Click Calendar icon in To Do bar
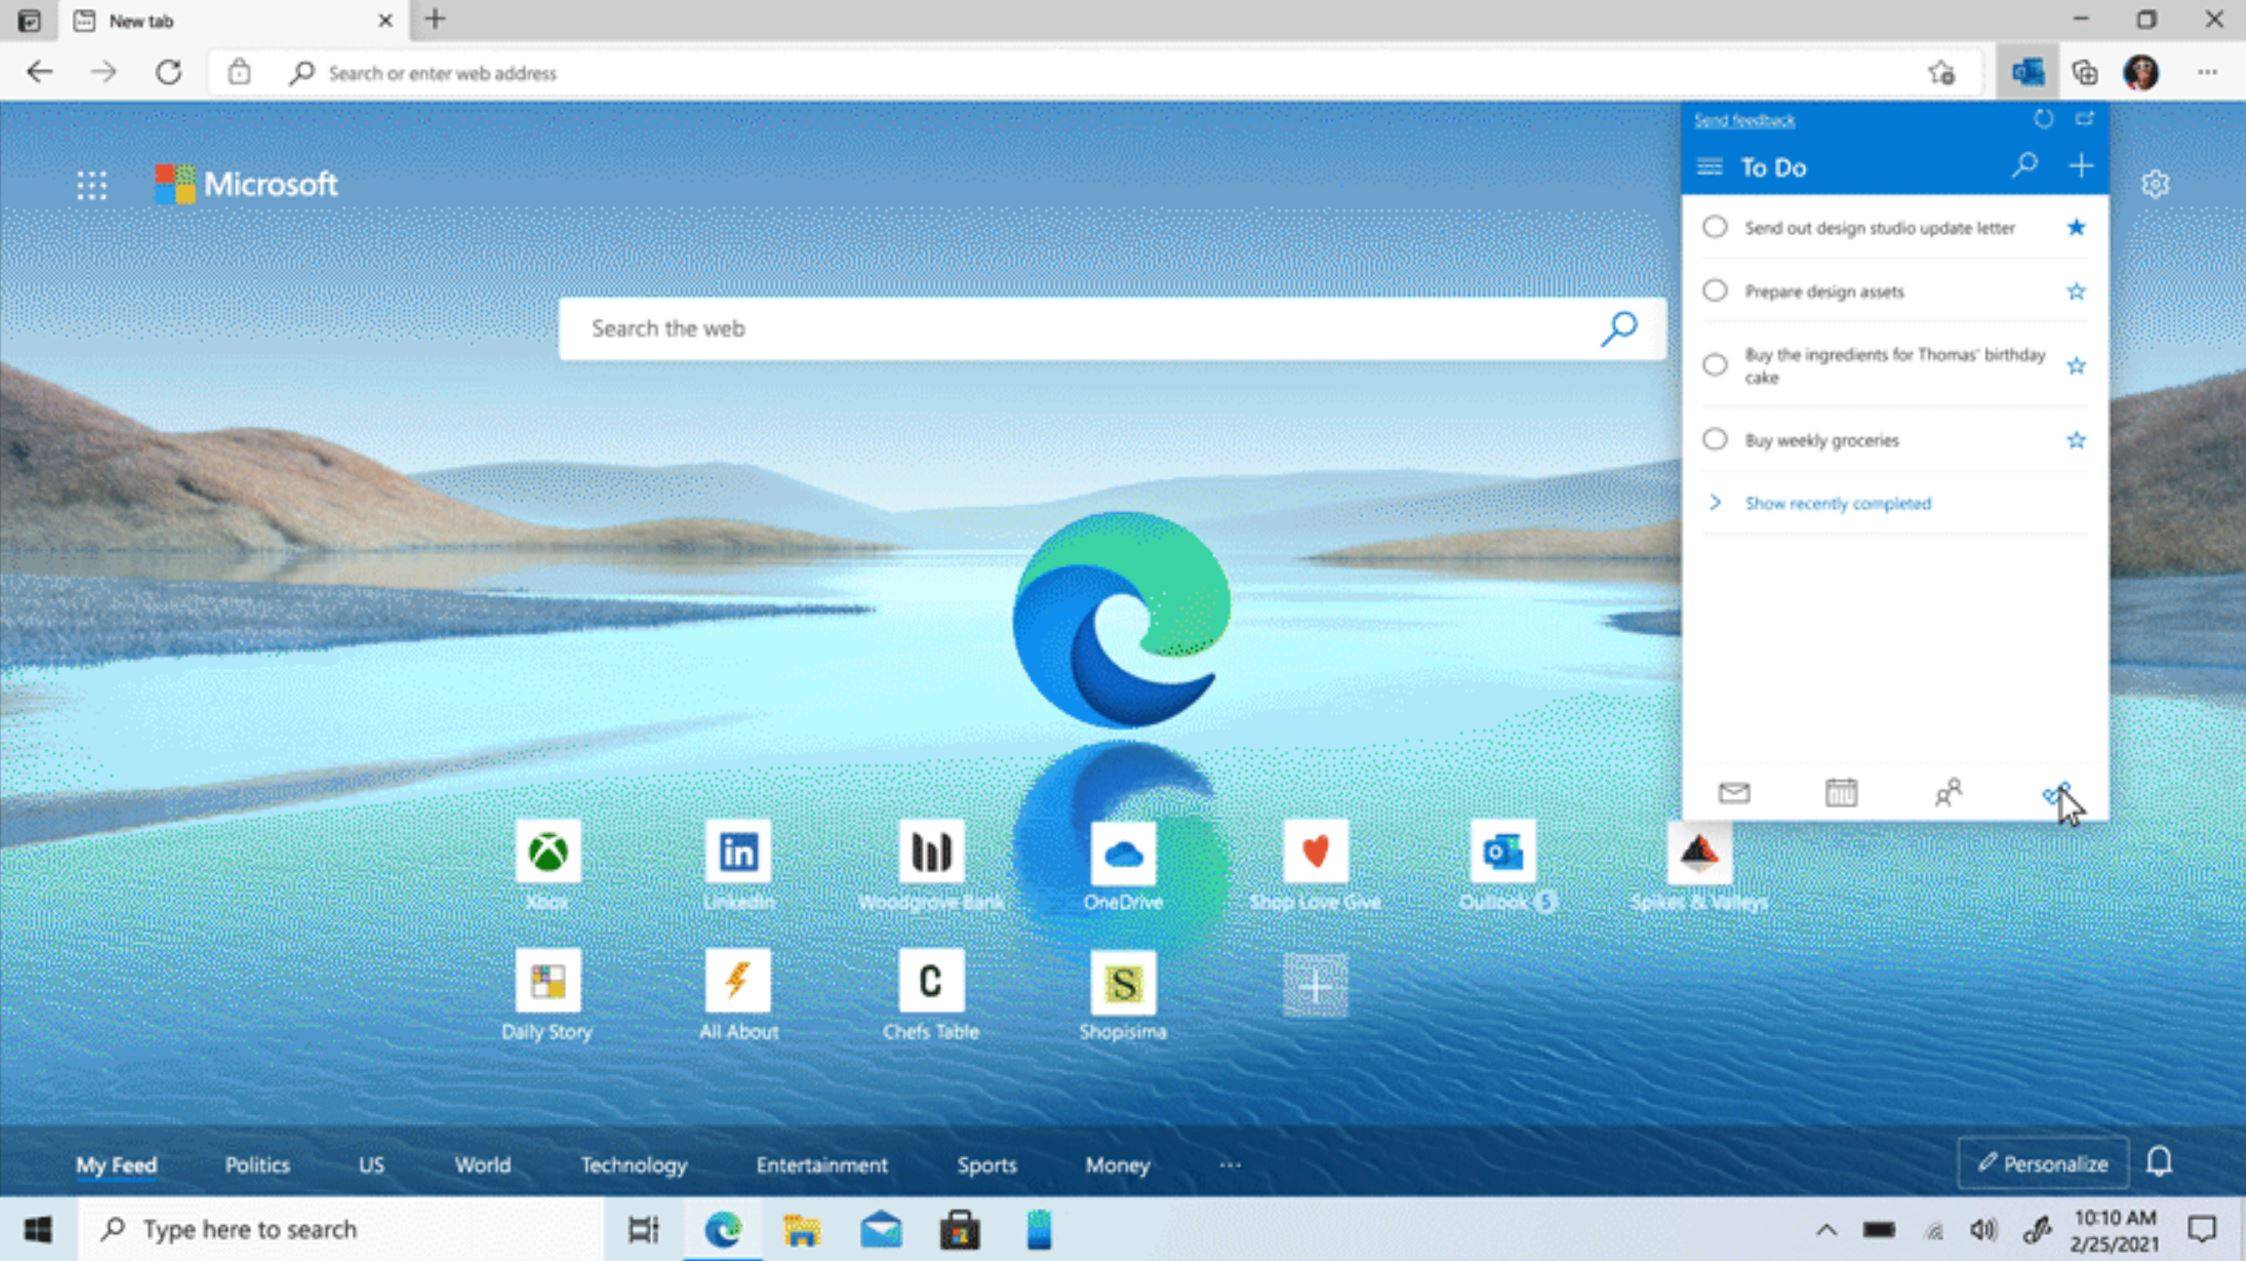The height and width of the screenshot is (1261, 2246). 1840,792
